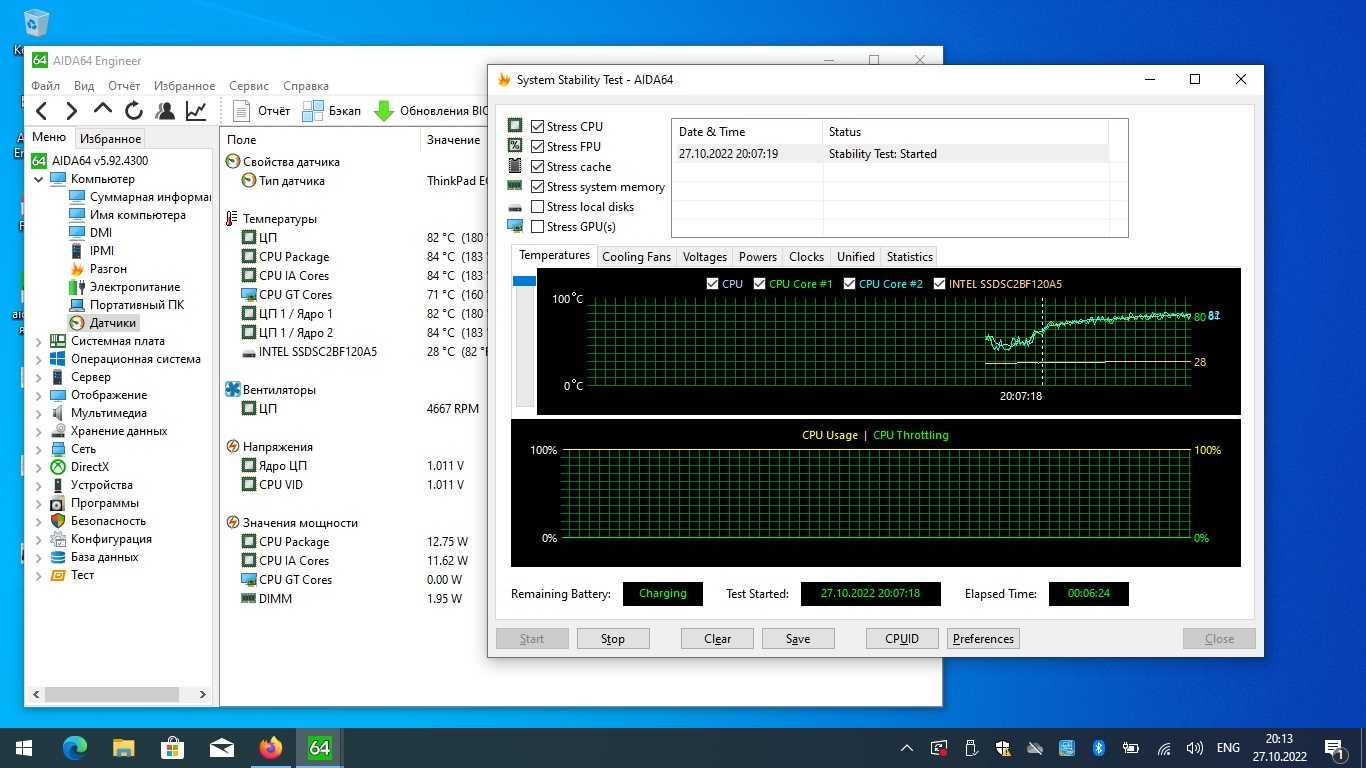This screenshot has height=768, width=1366.
Task: Open the Сервис menu
Action: (248, 86)
